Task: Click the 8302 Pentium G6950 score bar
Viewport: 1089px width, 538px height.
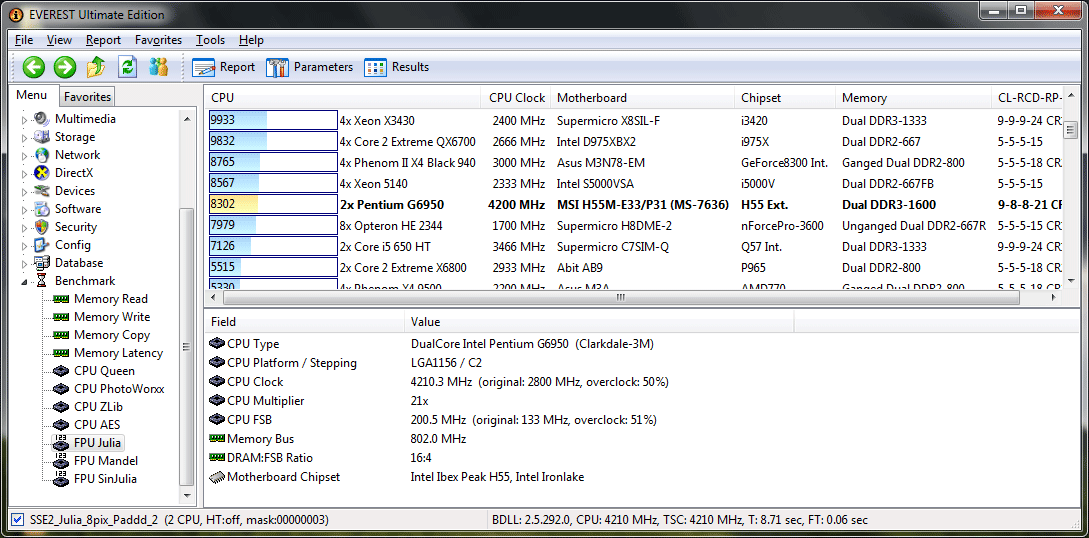Action: click(273, 205)
